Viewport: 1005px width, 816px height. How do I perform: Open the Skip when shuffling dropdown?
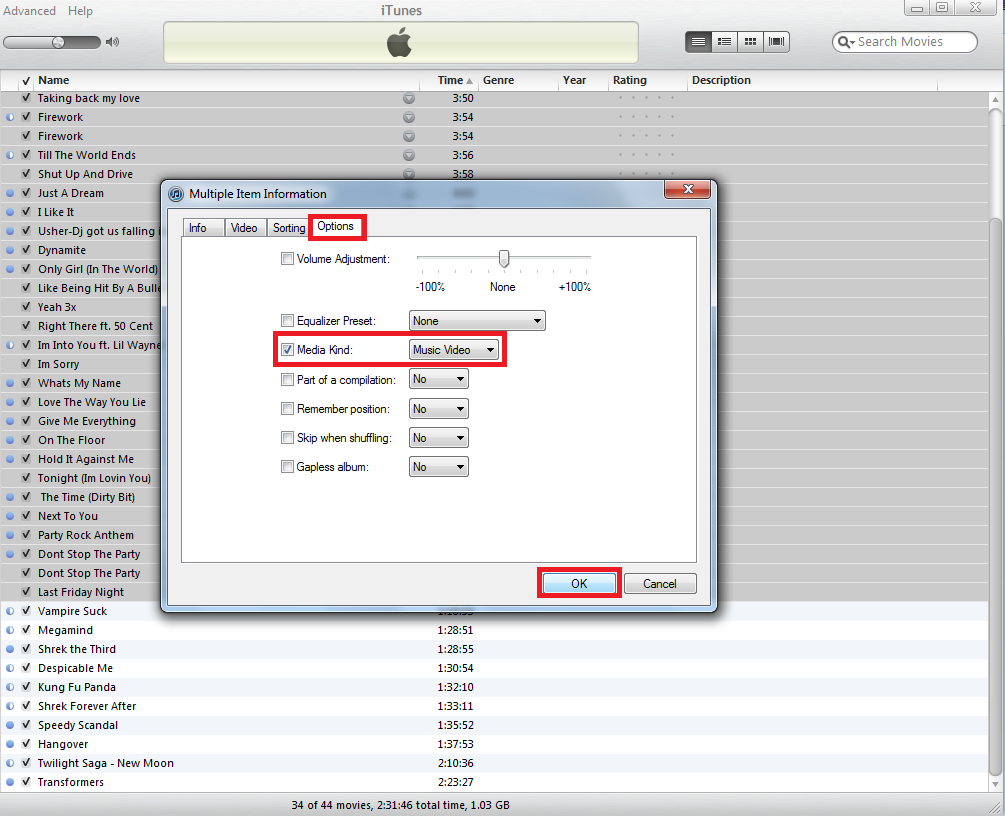pyautogui.click(x=438, y=438)
